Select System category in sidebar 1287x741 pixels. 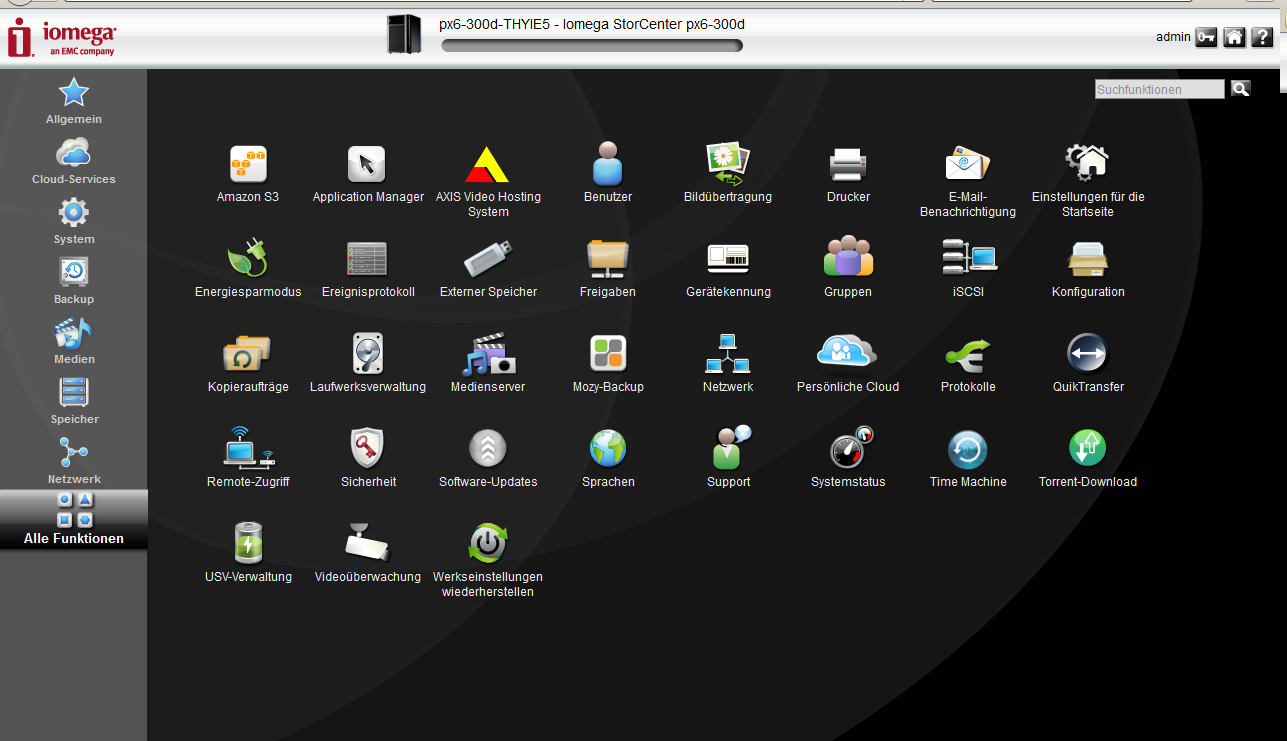(74, 221)
